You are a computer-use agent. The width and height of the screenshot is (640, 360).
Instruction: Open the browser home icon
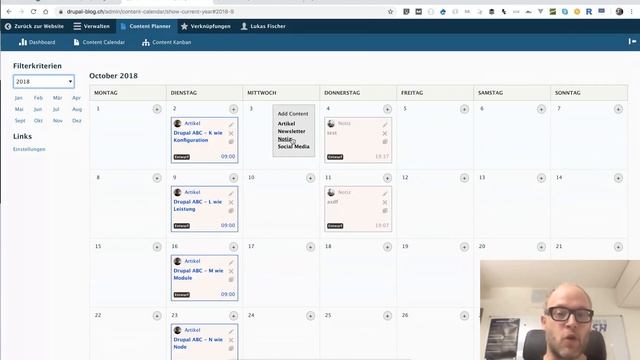pyautogui.click(x=46, y=12)
